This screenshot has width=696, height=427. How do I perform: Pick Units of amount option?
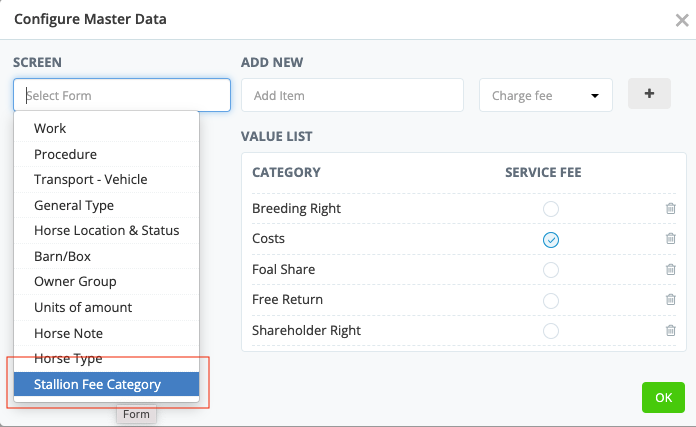83,307
